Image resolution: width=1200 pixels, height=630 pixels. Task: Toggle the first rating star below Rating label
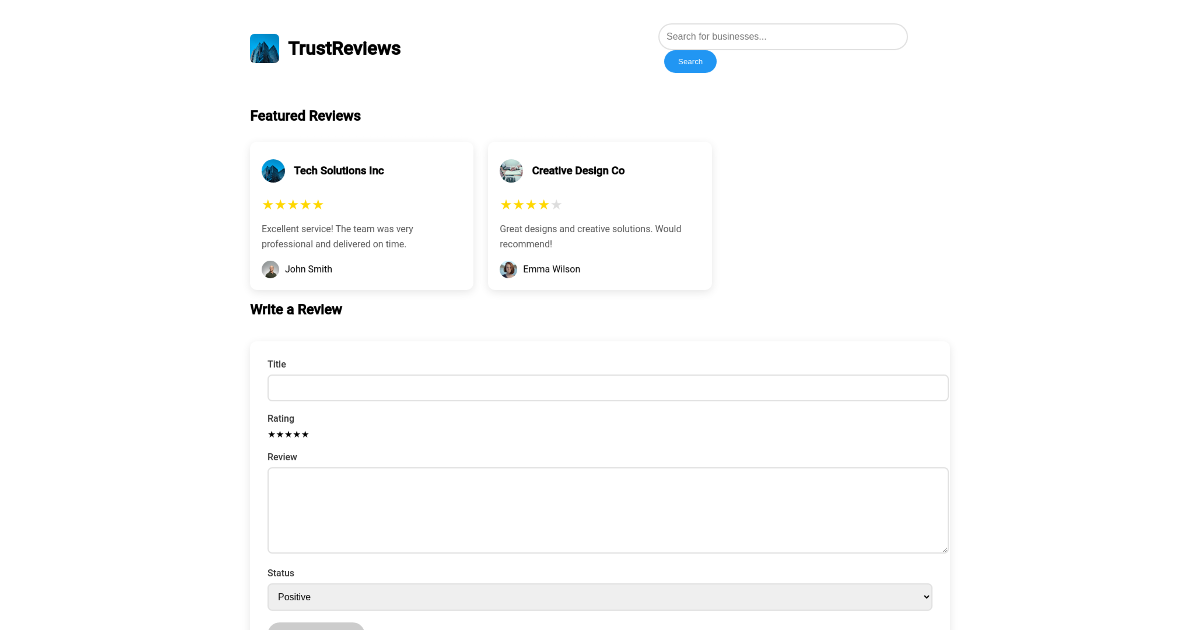click(x=271, y=435)
